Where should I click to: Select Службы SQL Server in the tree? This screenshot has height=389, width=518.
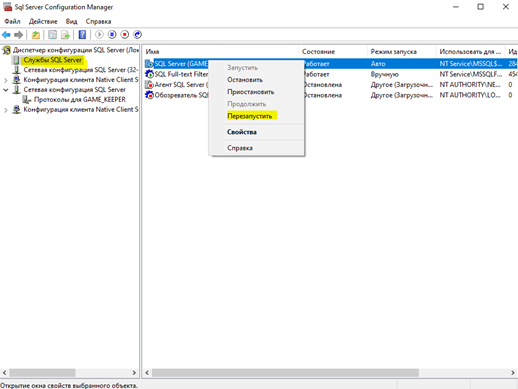coord(53,60)
